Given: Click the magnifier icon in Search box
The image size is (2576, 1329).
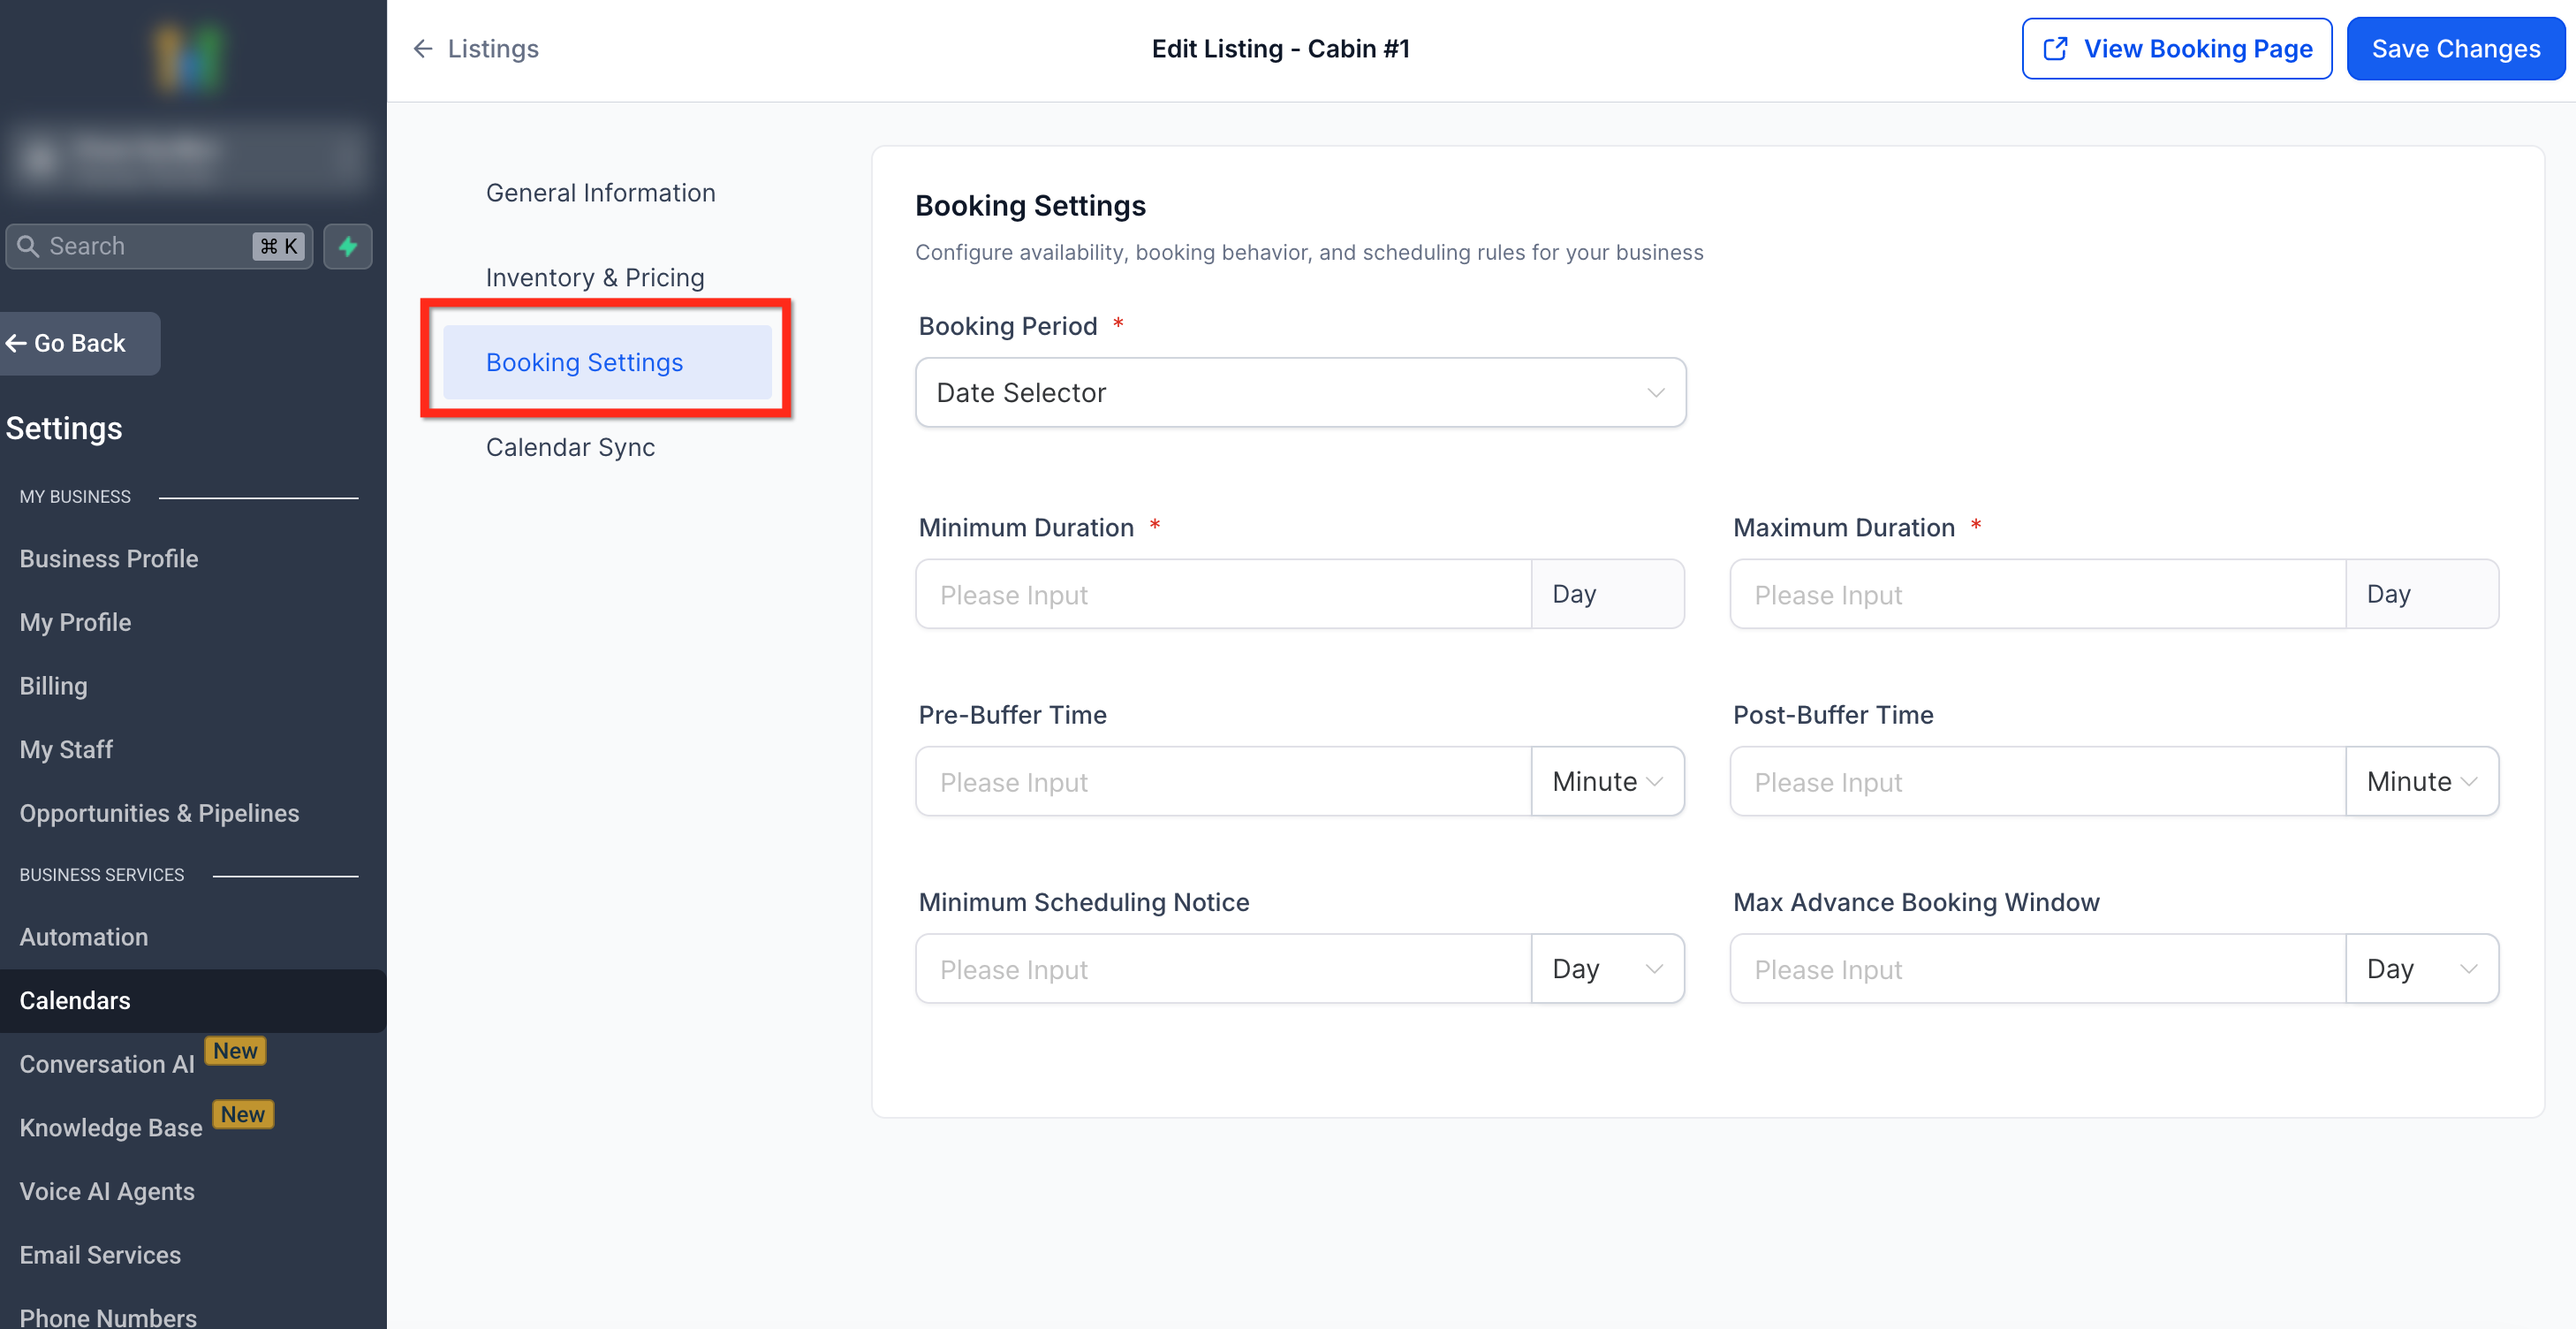Looking at the screenshot, I should coord(28,246).
